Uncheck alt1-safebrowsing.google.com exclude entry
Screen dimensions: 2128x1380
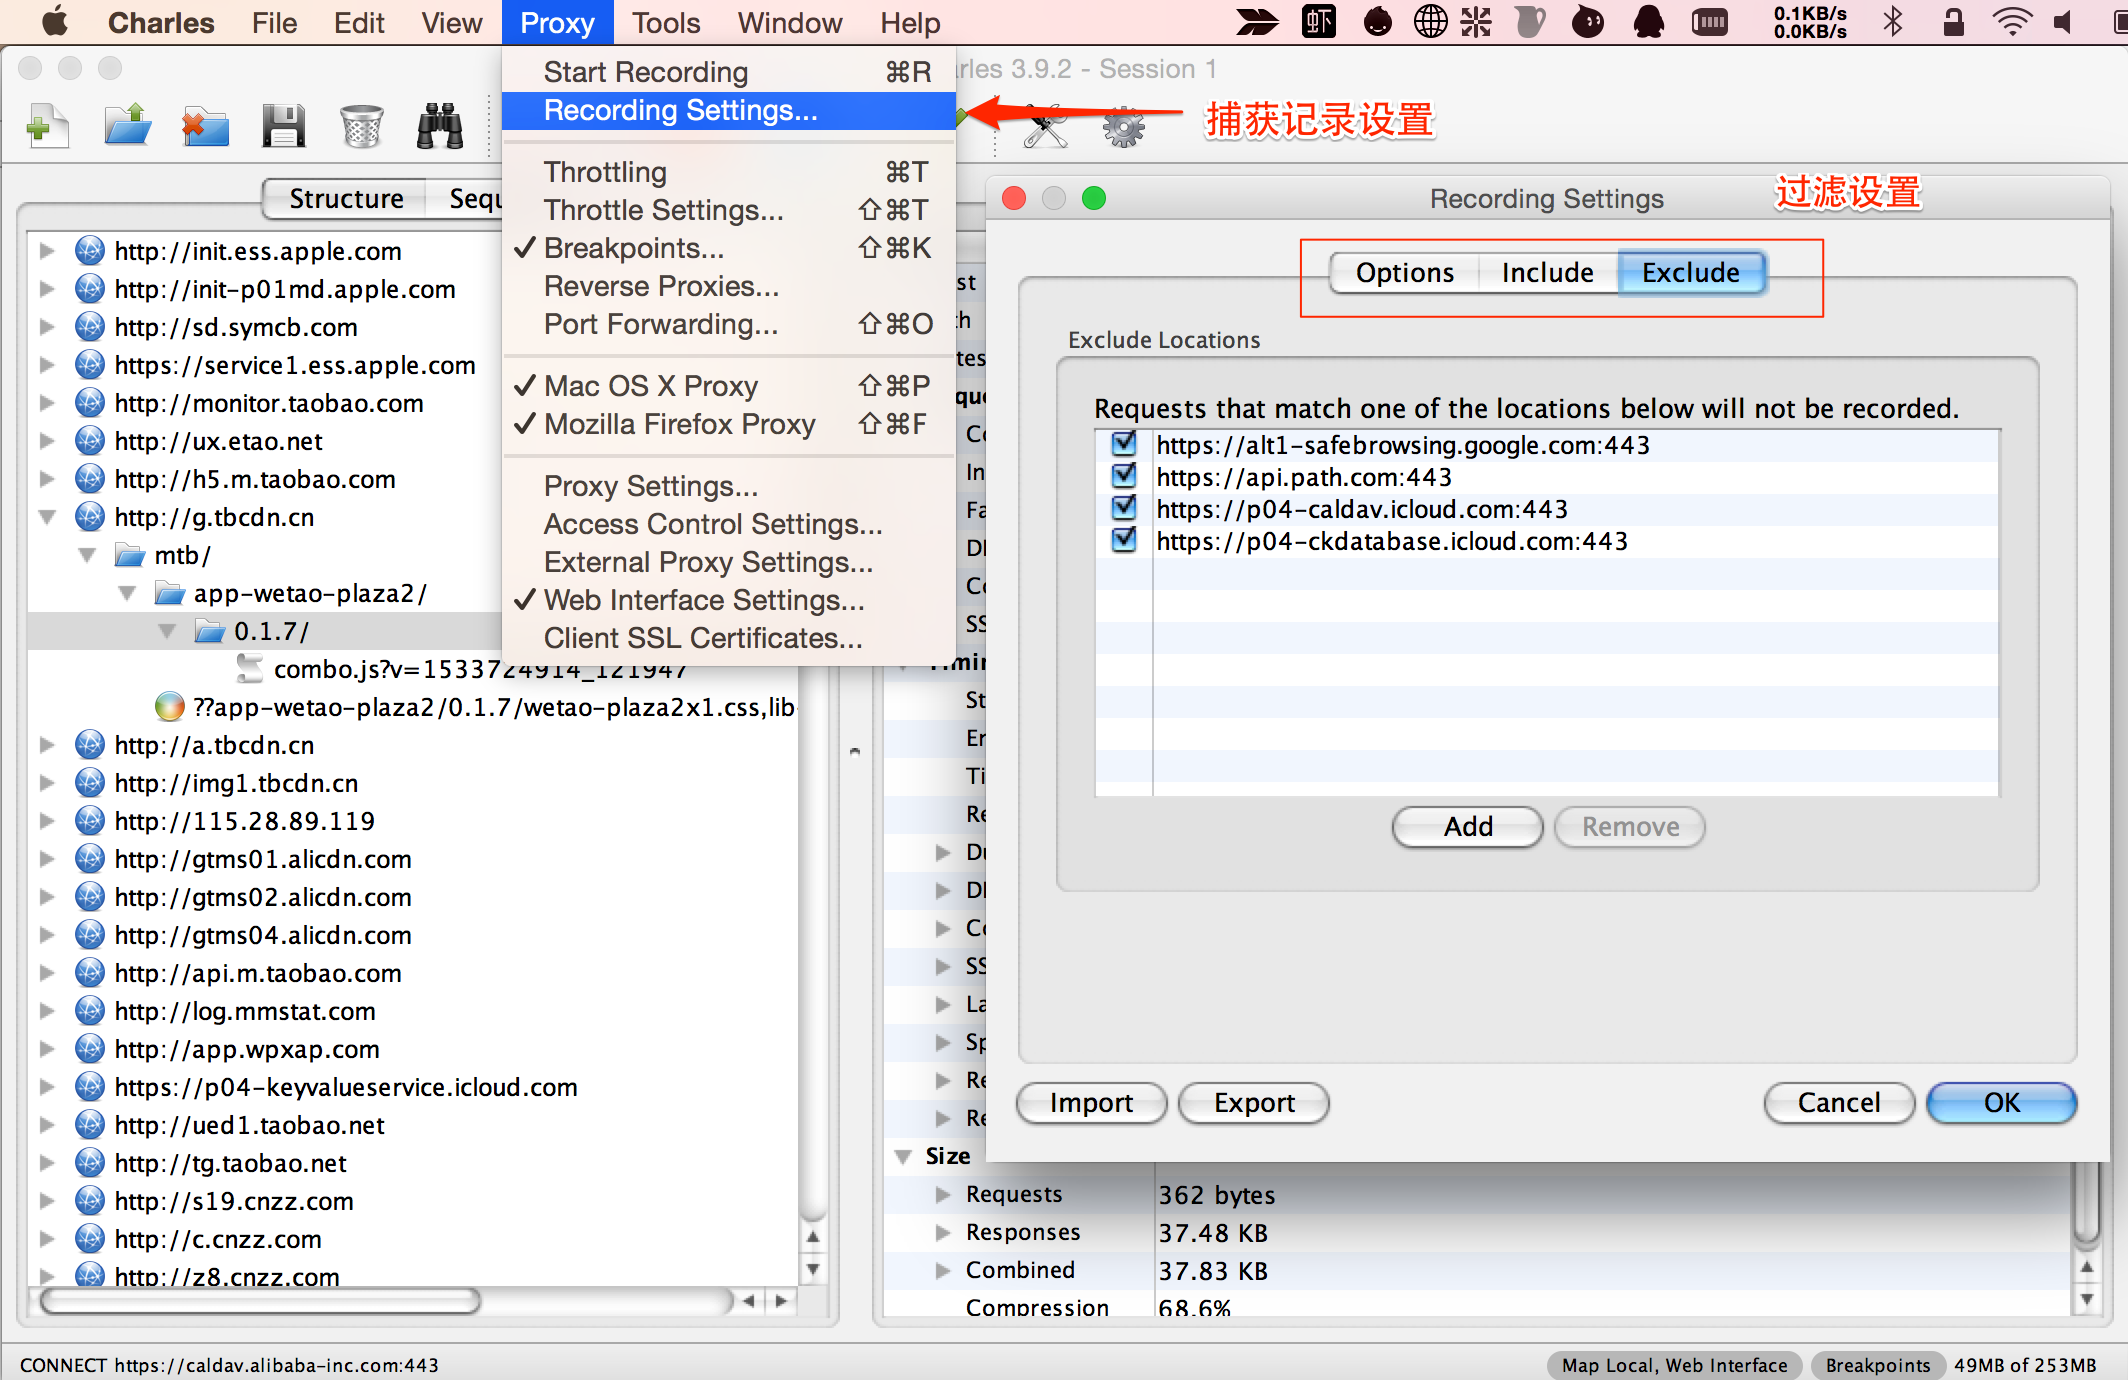click(1124, 443)
